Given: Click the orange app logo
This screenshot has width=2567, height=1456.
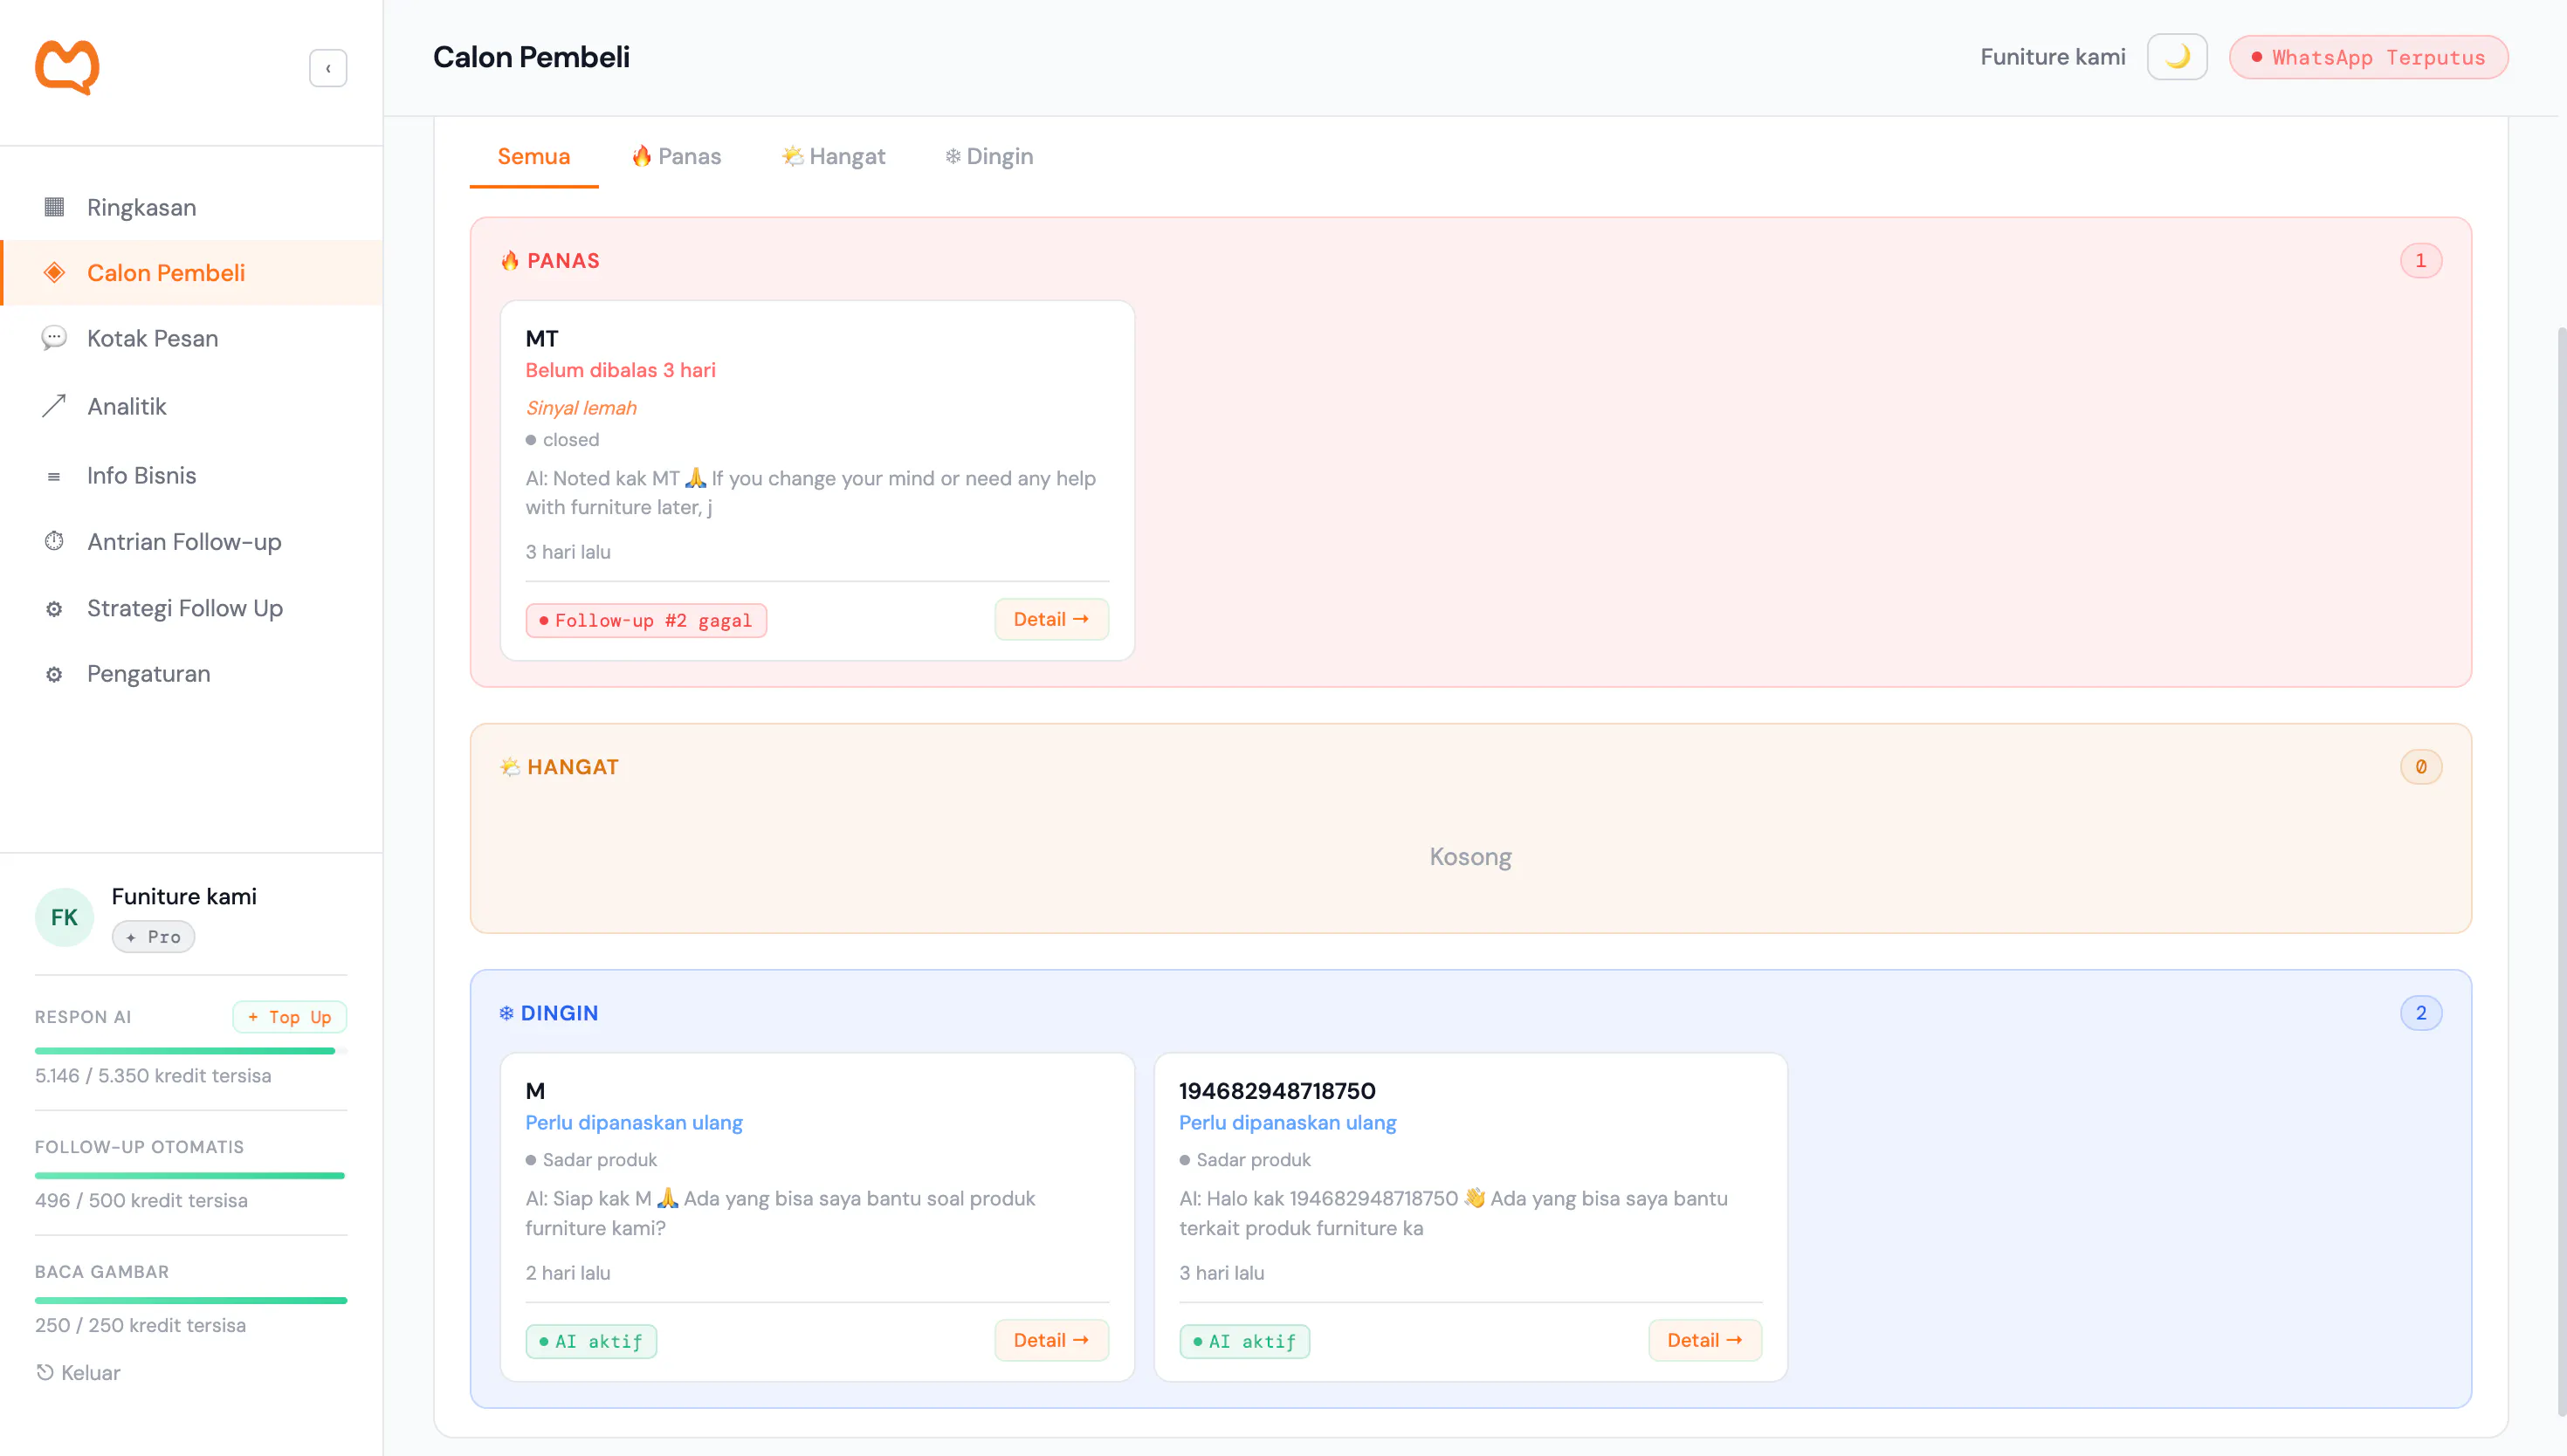Looking at the screenshot, I should click(x=67, y=67).
